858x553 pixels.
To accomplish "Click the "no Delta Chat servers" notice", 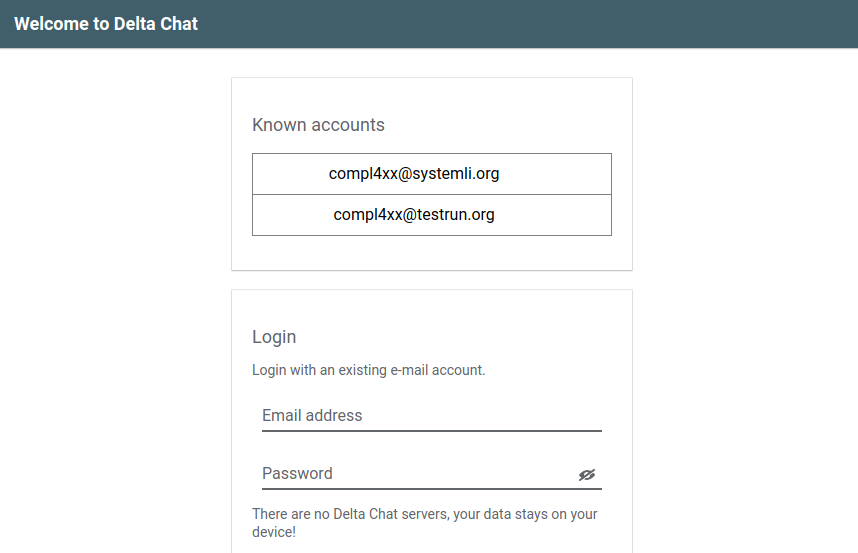I will point(424,523).
